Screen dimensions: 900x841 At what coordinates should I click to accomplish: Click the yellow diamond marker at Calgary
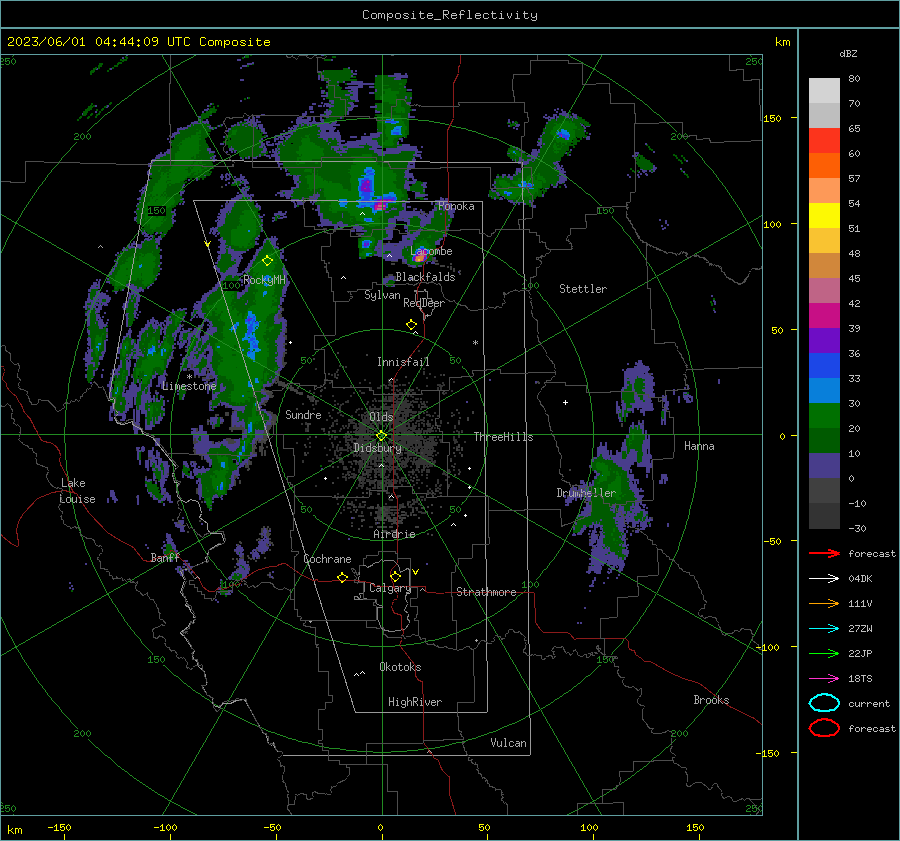(x=395, y=576)
